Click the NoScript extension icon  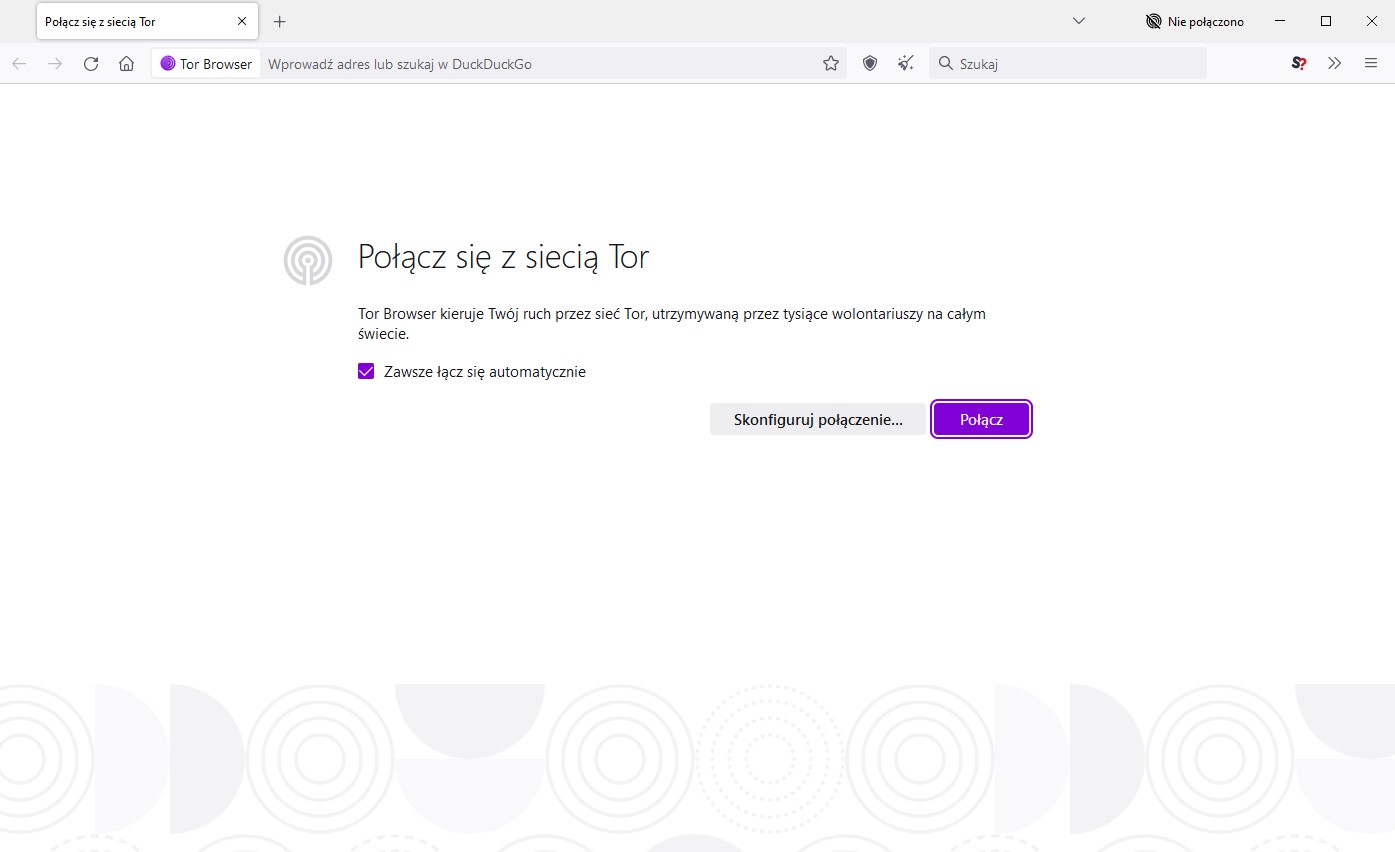click(1299, 64)
